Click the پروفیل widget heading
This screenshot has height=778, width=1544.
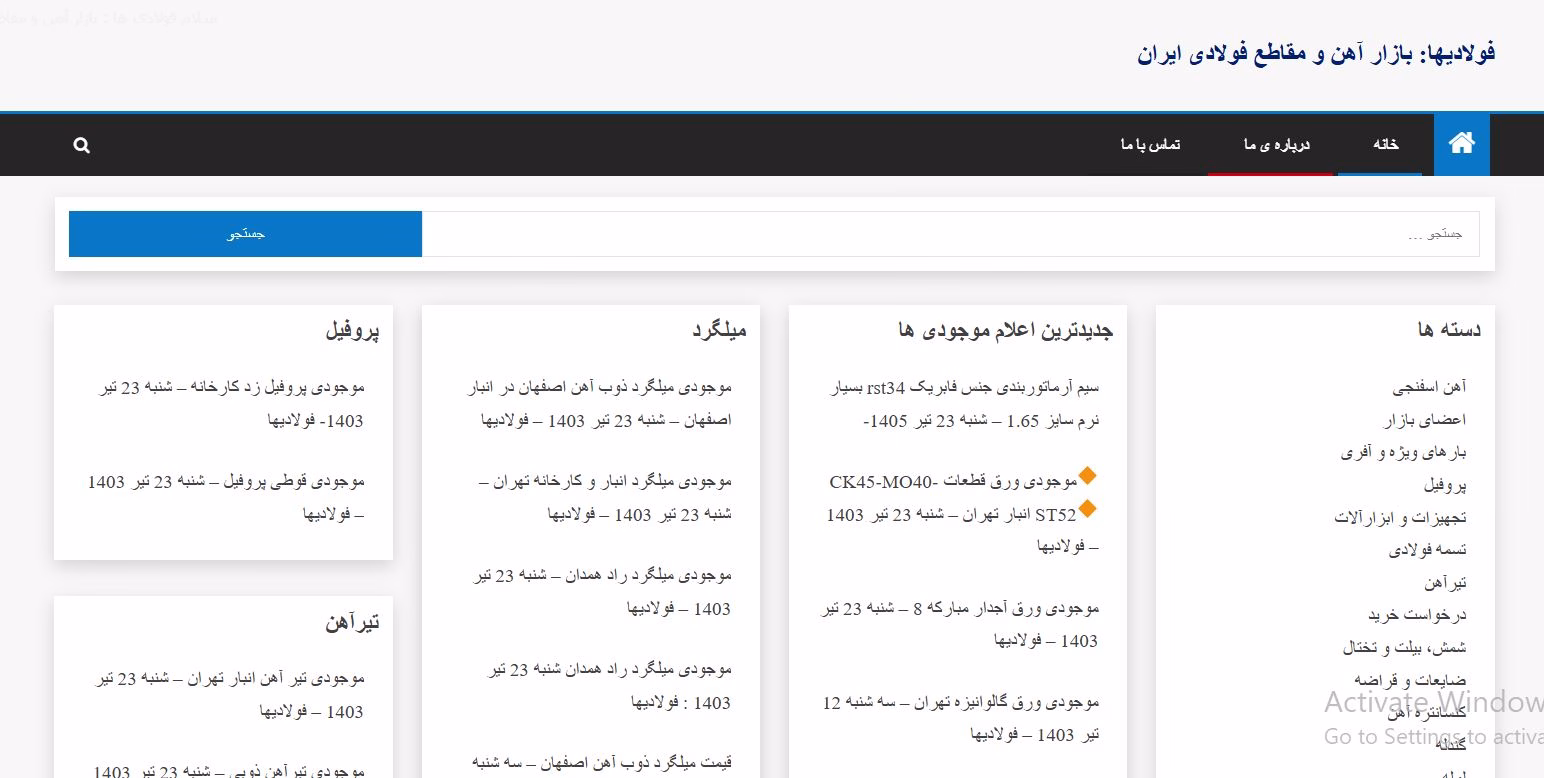tap(352, 330)
